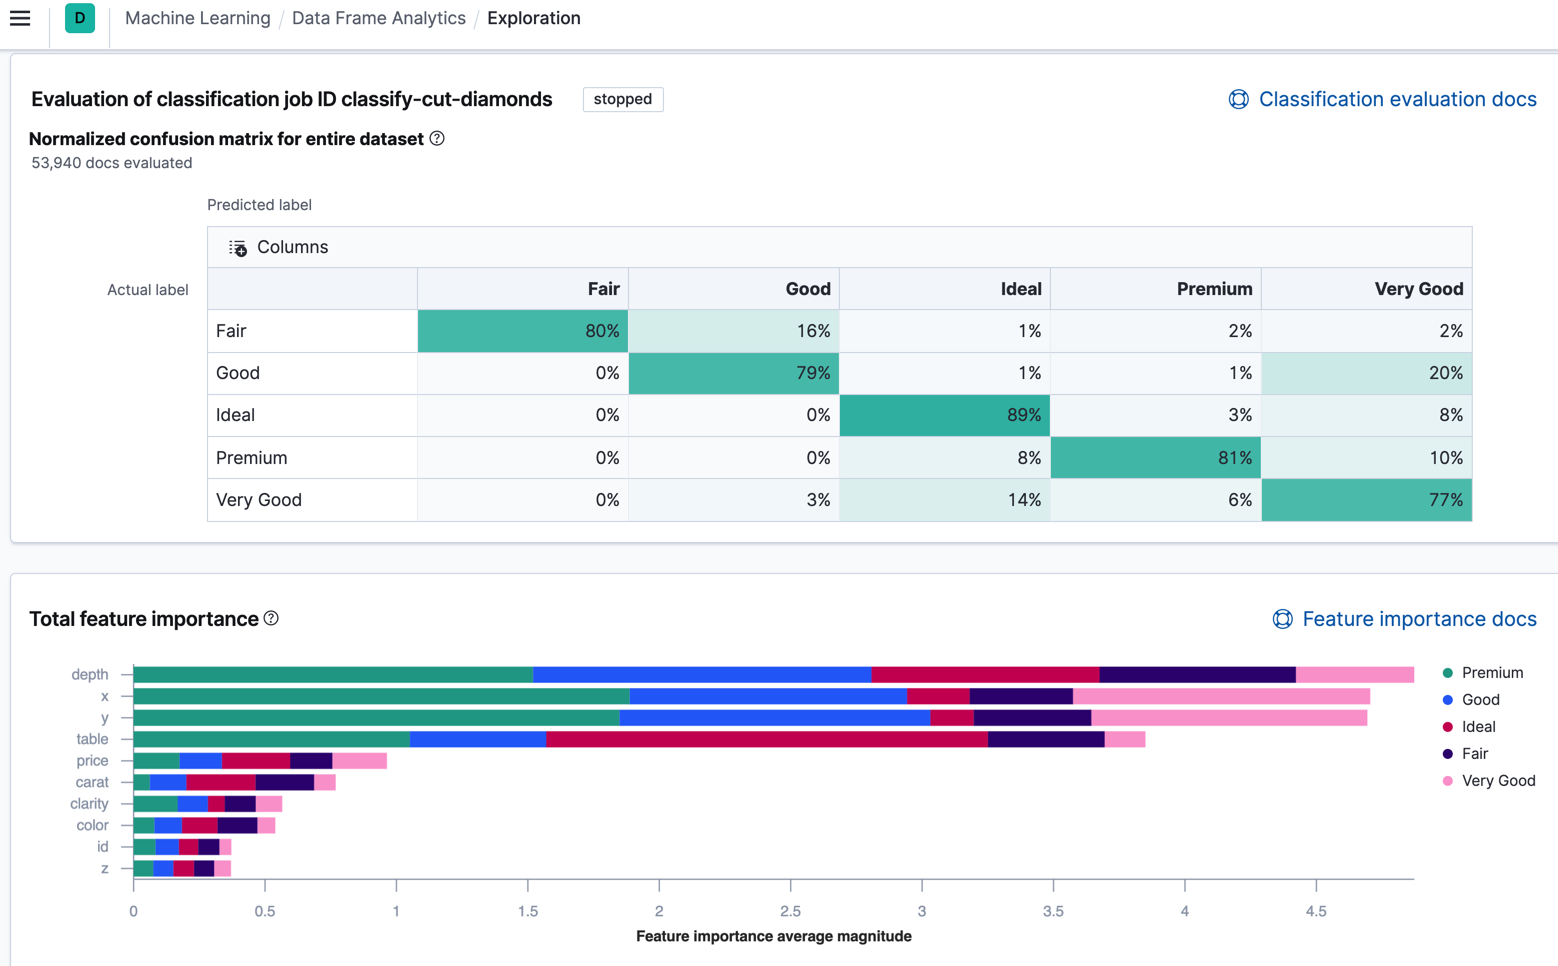Toggle the Fair series in chart legend

point(1474,754)
